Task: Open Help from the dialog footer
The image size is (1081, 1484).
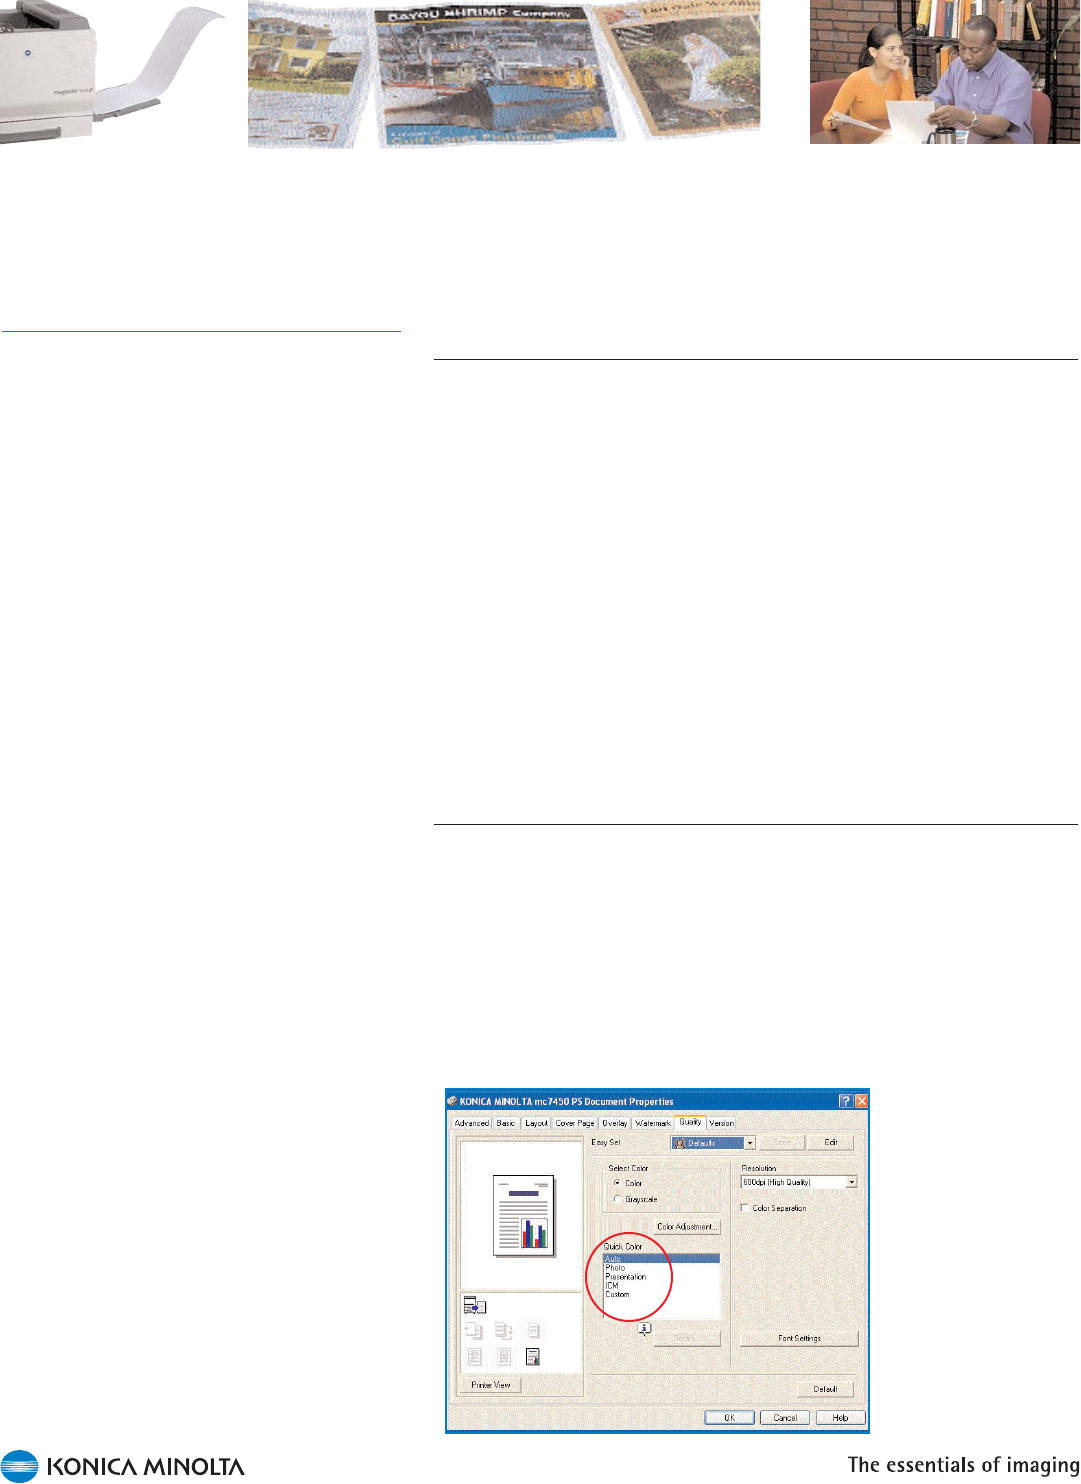Action: (840, 1417)
